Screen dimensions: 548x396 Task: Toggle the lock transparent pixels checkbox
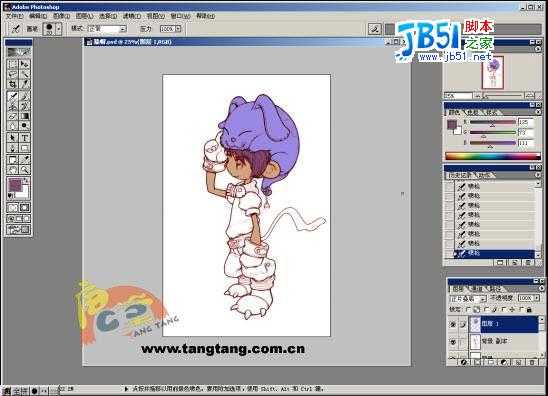pos(469,309)
